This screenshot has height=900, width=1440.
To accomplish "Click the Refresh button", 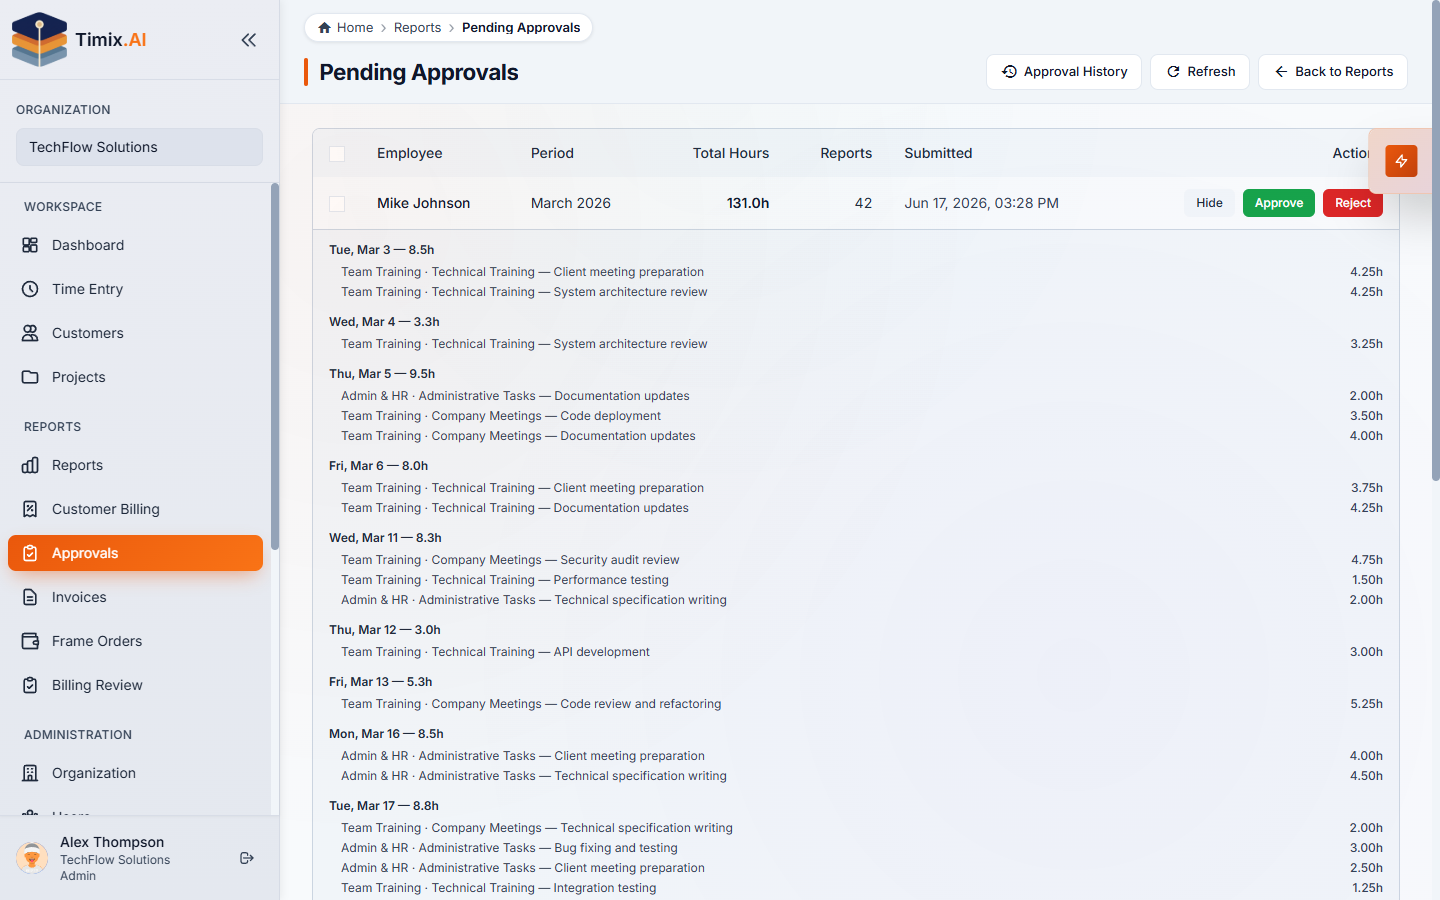I will 1200,72.
